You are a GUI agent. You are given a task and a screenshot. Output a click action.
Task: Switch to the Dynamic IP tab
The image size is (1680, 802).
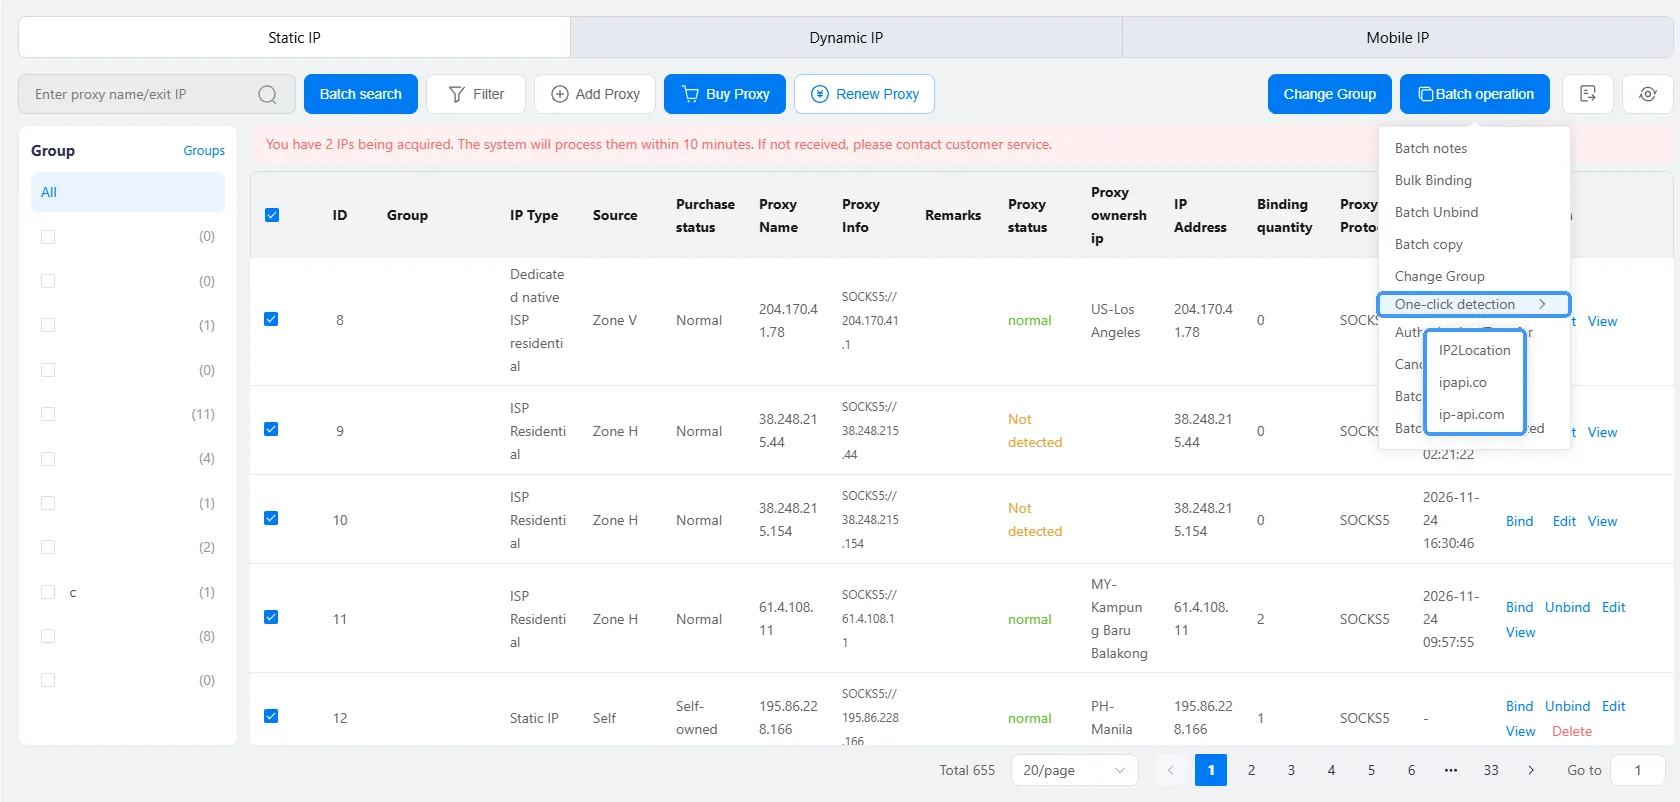[x=846, y=38]
